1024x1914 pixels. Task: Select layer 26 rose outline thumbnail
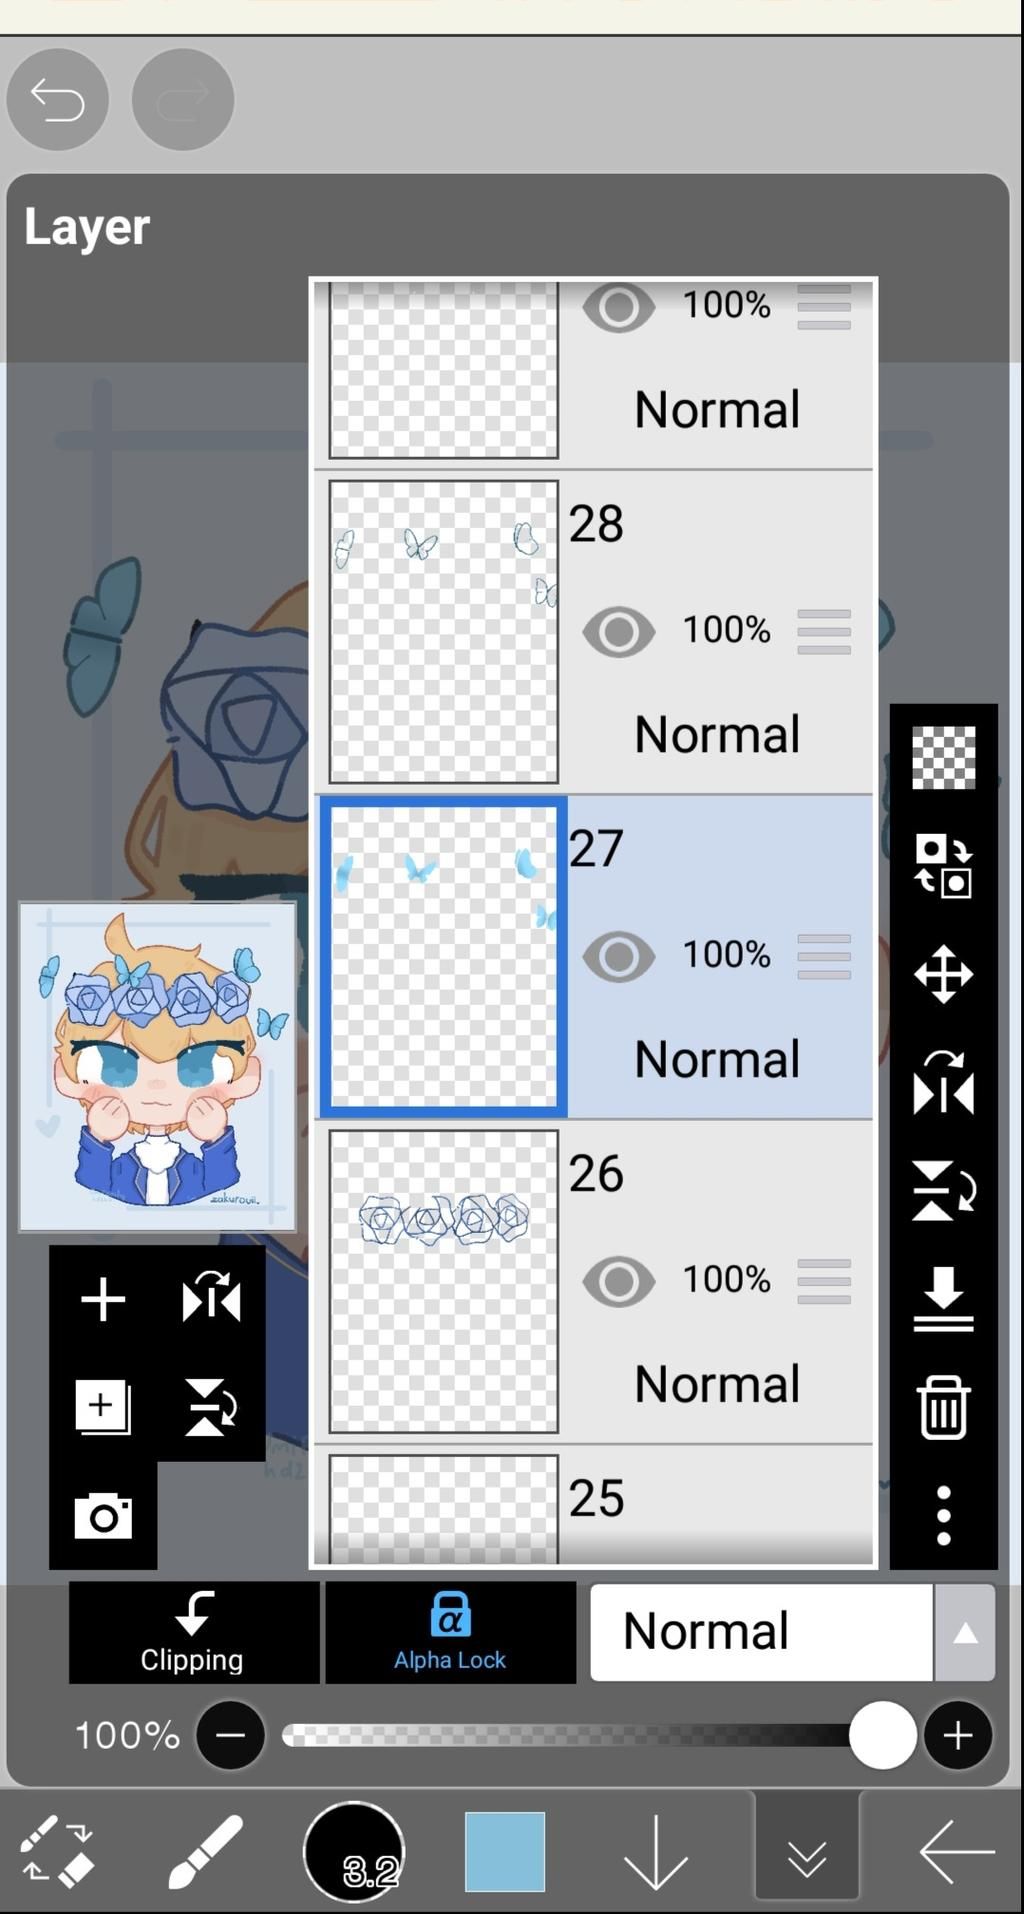click(443, 1281)
